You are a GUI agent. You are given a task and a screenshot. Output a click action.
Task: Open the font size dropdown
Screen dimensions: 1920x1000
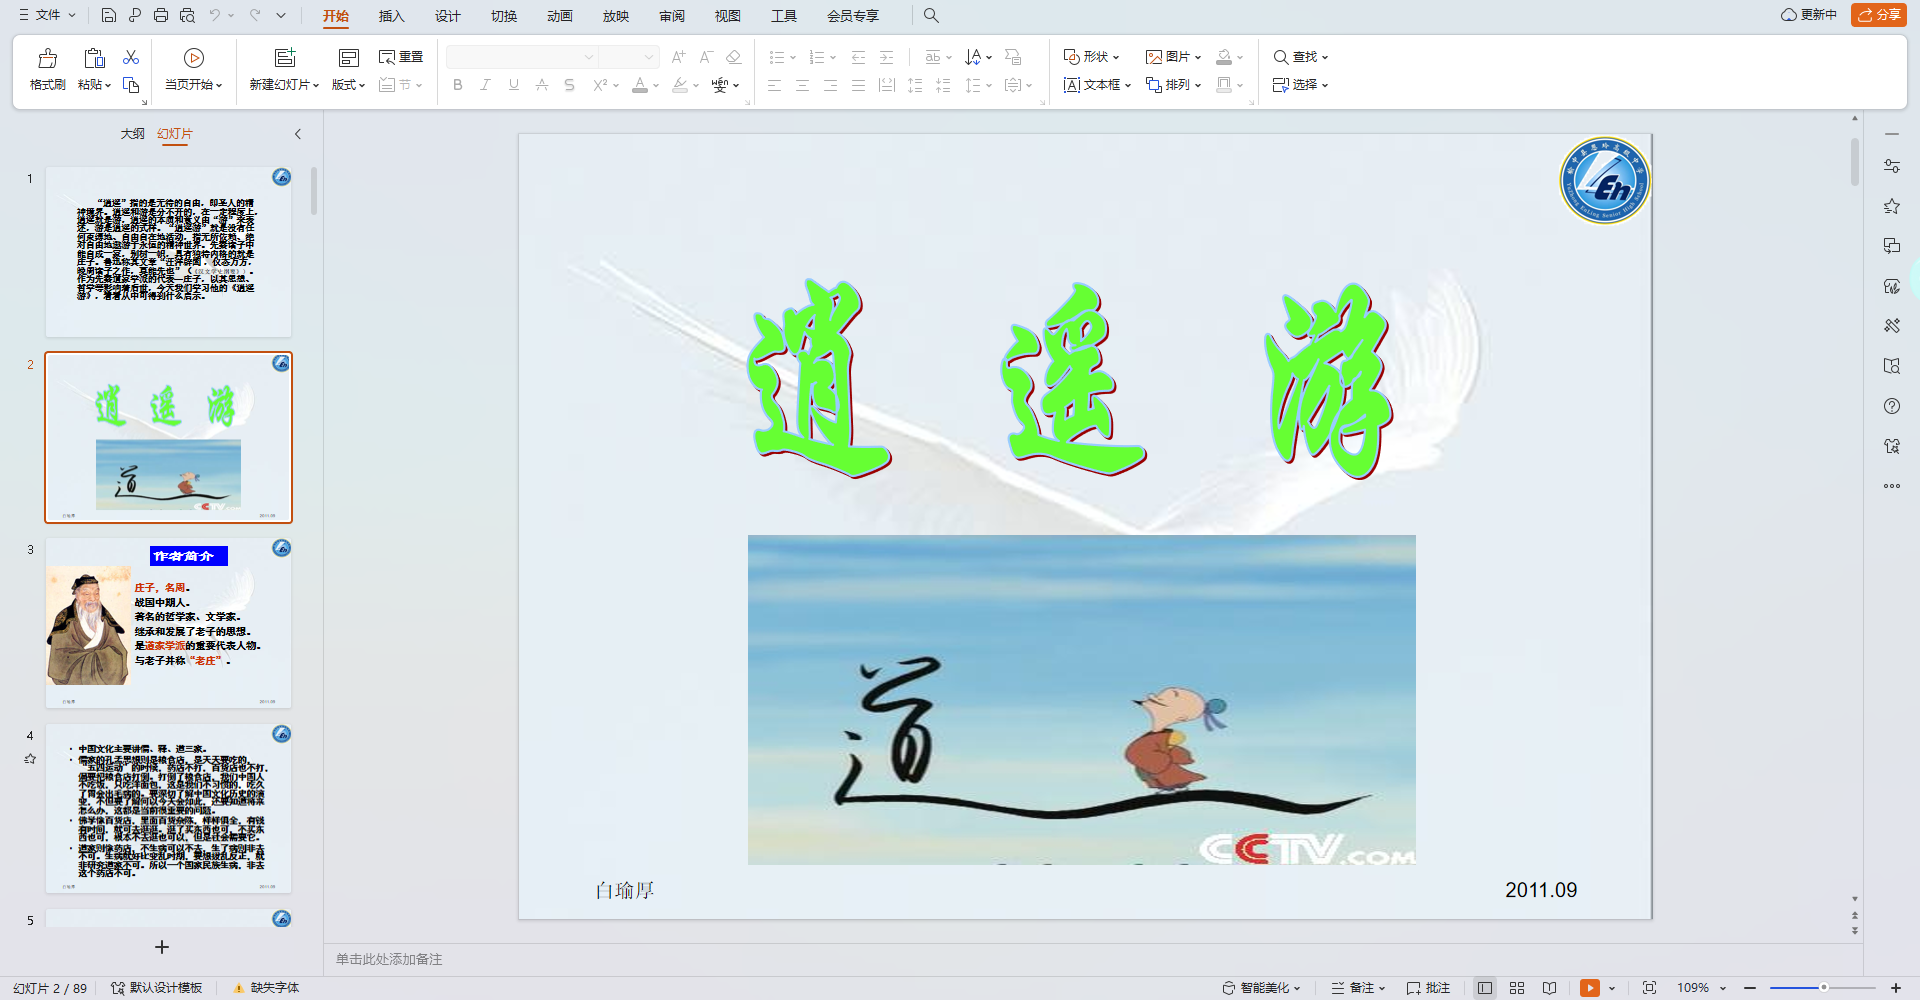tap(649, 57)
